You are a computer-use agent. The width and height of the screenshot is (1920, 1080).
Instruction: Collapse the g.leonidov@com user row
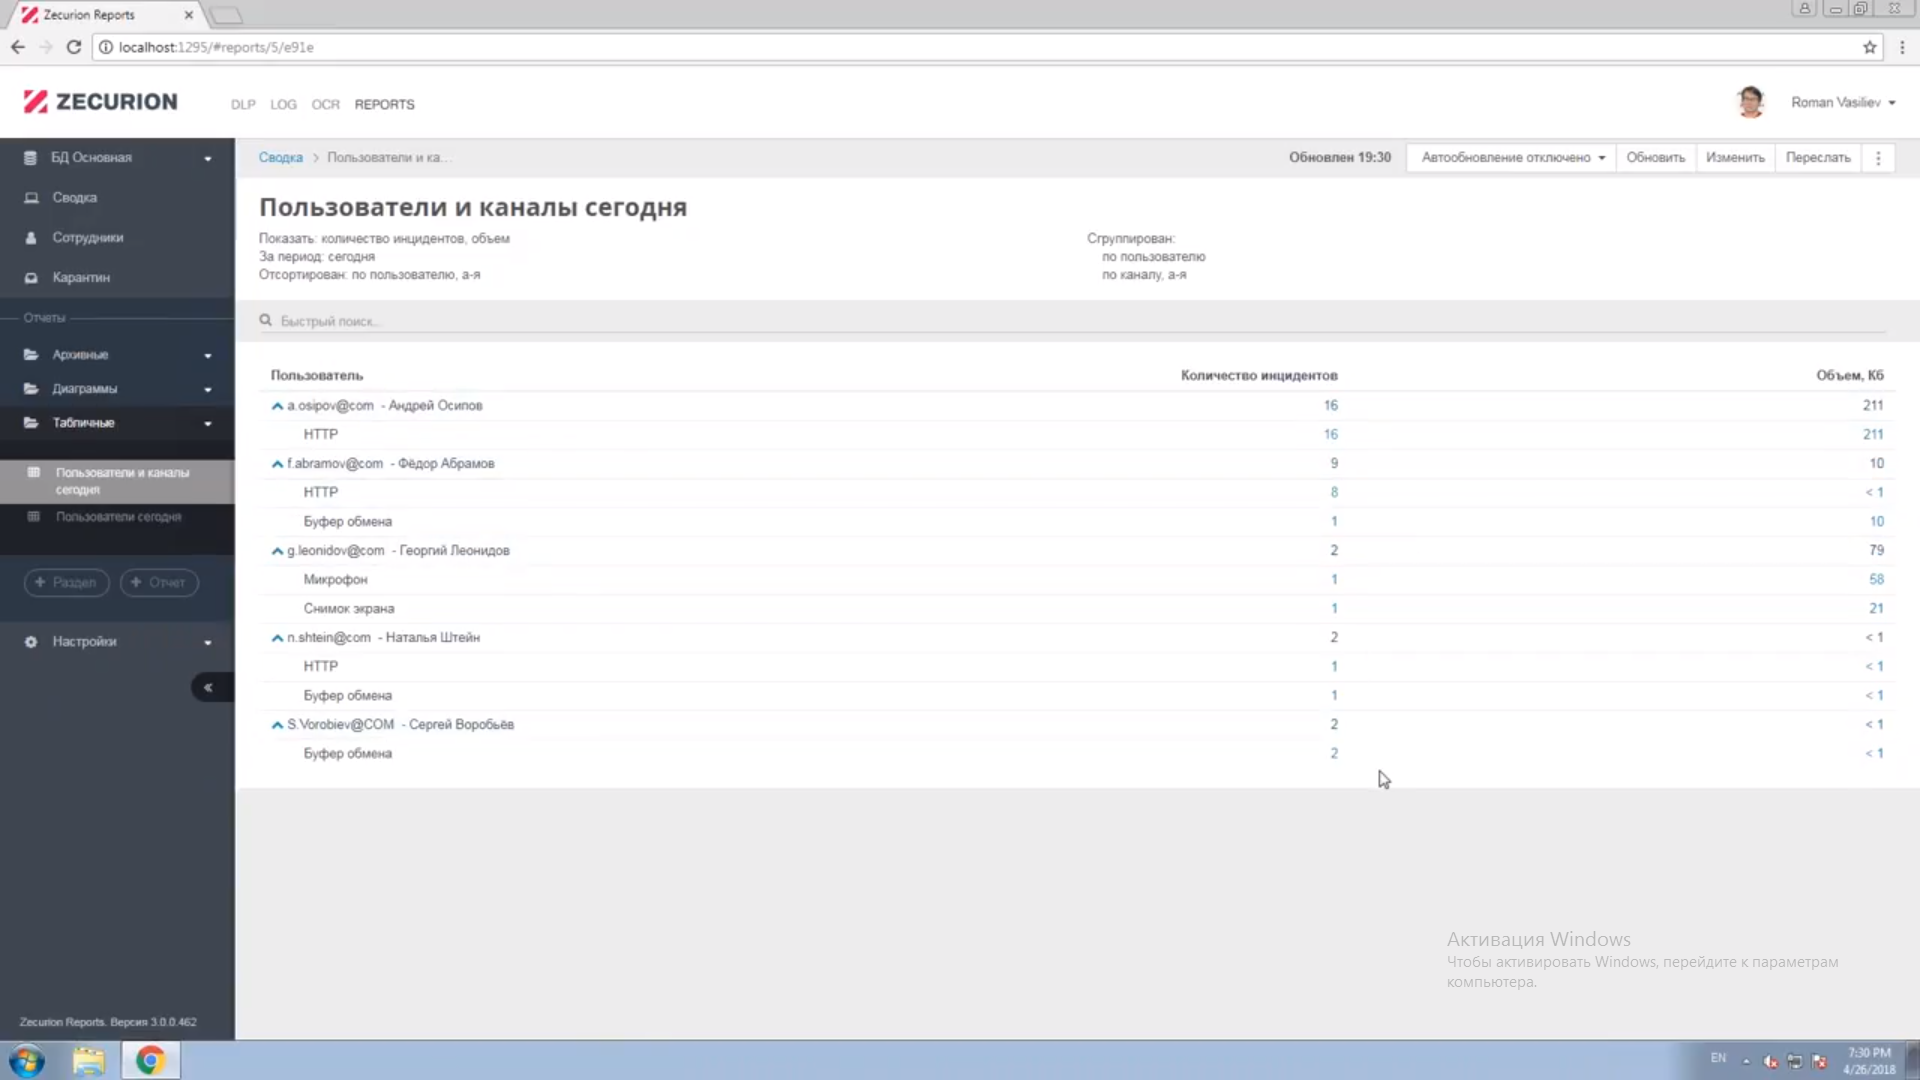pyautogui.click(x=277, y=551)
